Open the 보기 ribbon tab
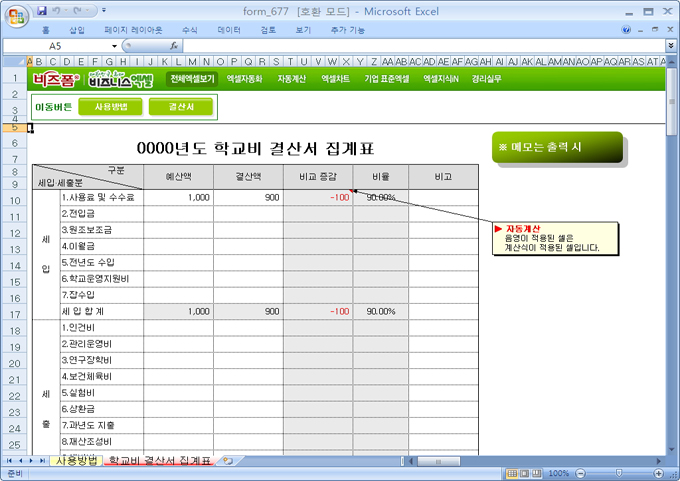The width and height of the screenshot is (680, 481). click(303, 30)
